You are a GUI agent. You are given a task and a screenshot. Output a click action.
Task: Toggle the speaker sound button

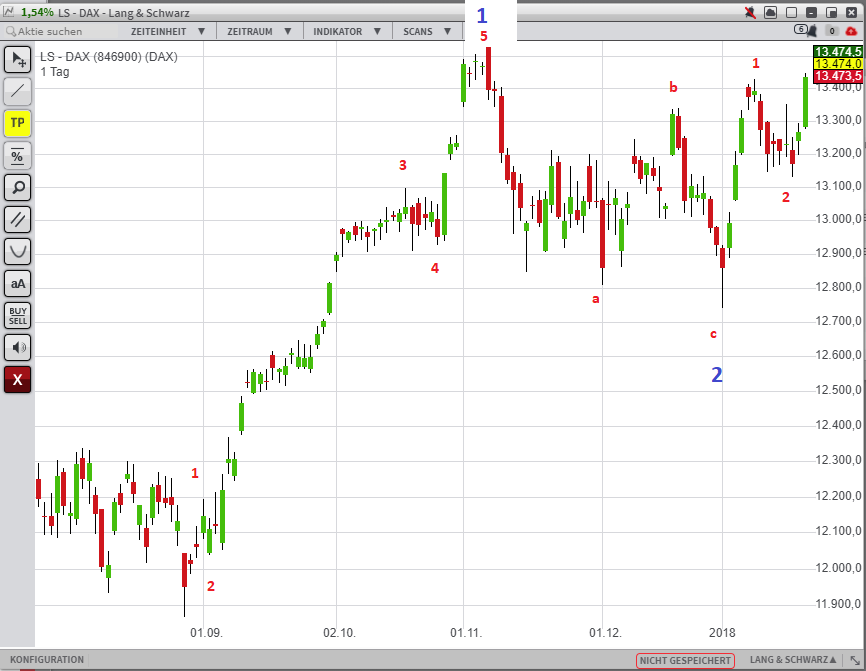point(18,348)
